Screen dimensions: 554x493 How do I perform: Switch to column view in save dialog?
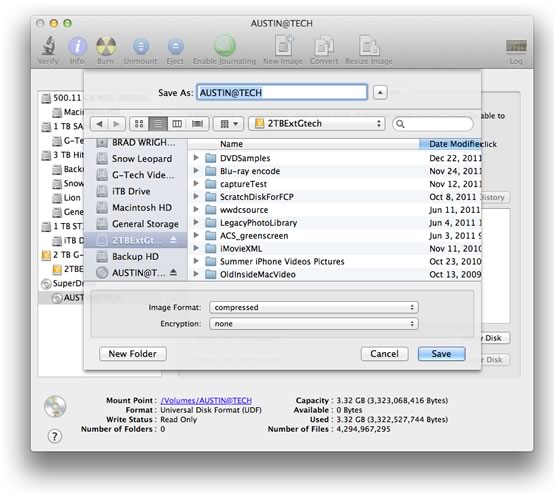pos(177,124)
